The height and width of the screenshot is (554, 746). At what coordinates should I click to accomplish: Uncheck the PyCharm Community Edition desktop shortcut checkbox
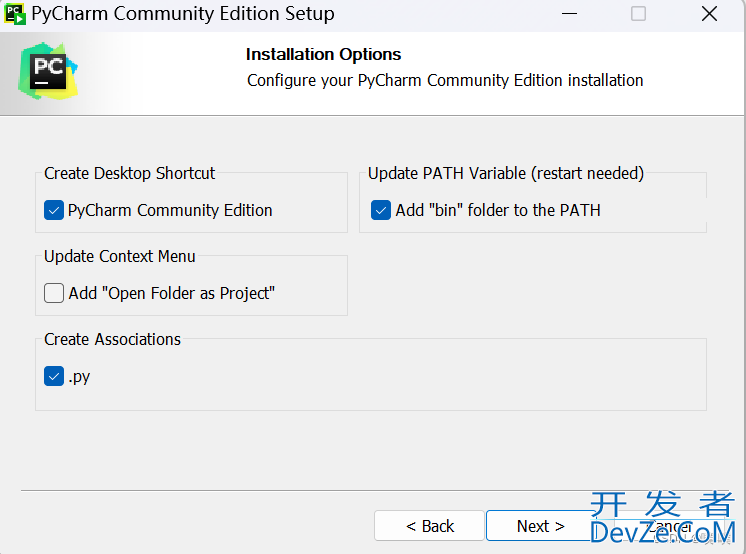54,210
